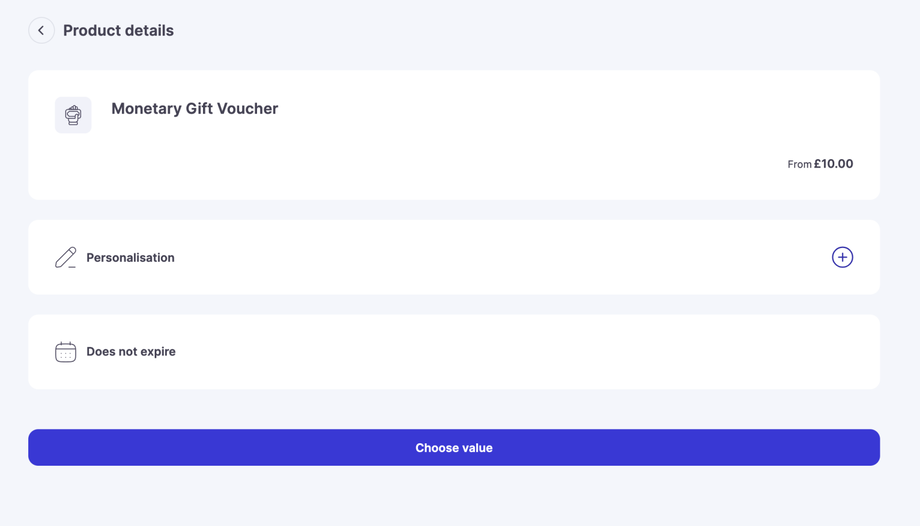Viewport: 920px width, 526px height.
Task: Click the calendar icon beside Does not expire
Action: click(x=66, y=352)
